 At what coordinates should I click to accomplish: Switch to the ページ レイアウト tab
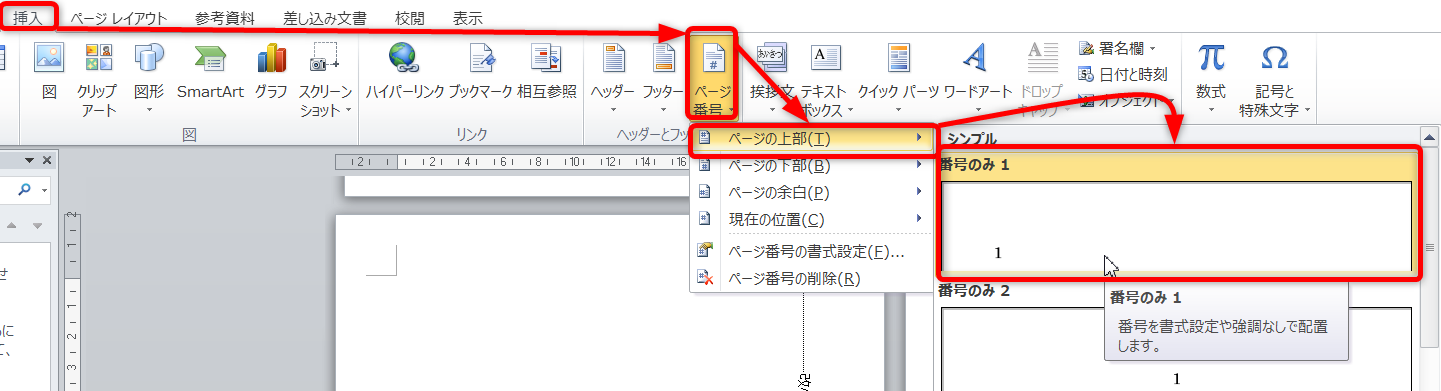click(119, 18)
